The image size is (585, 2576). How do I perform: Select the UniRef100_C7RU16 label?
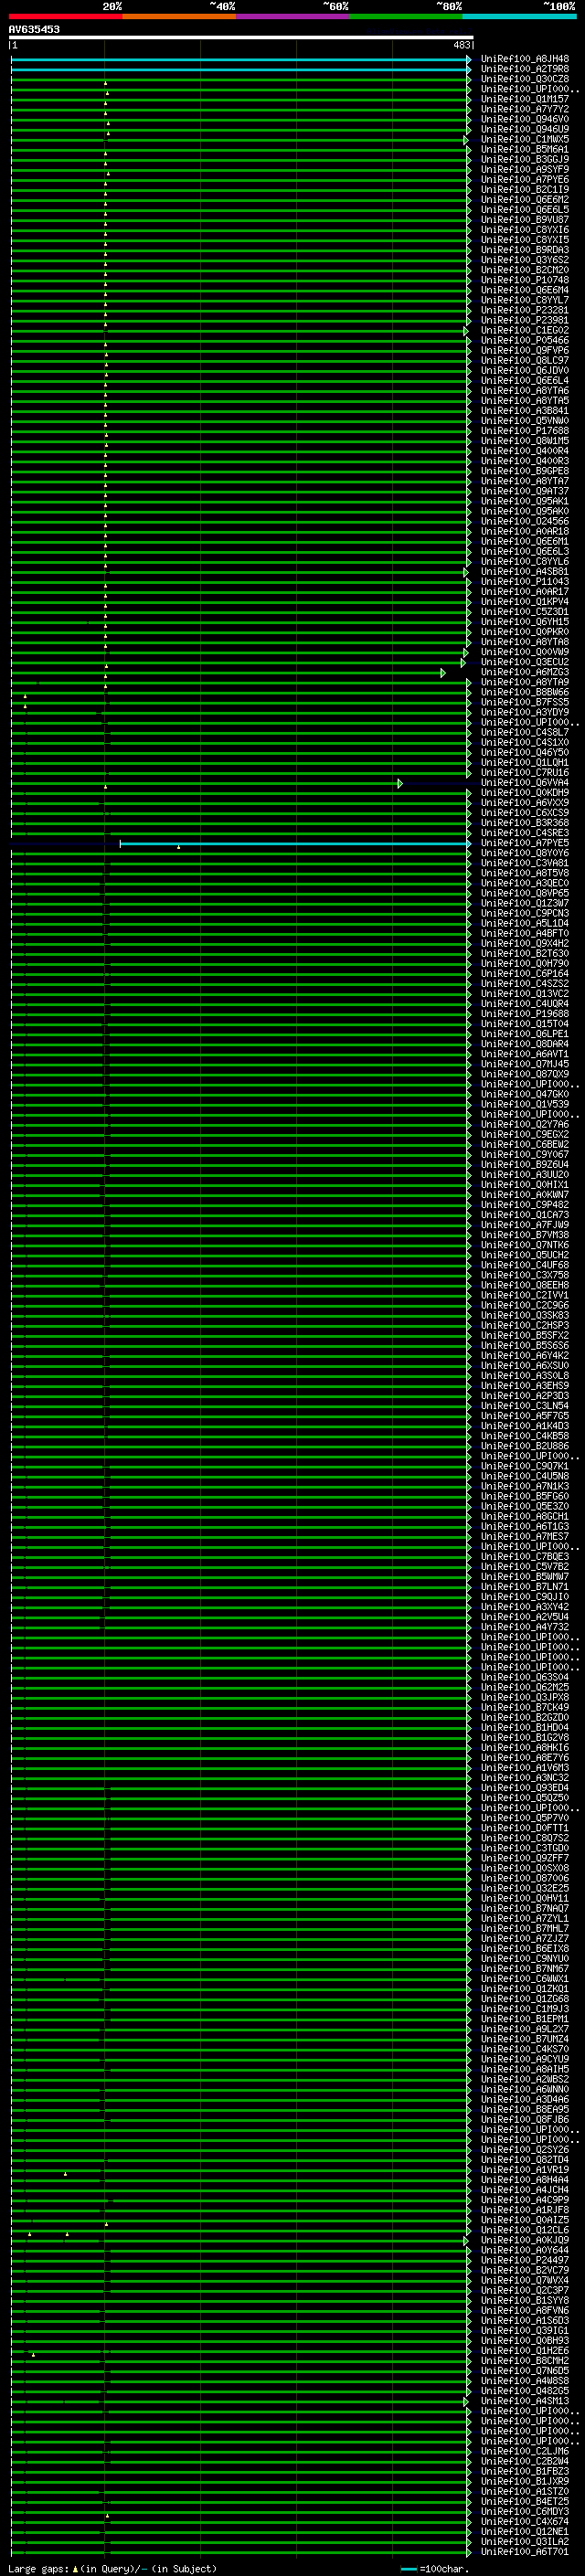pos(524,772)
